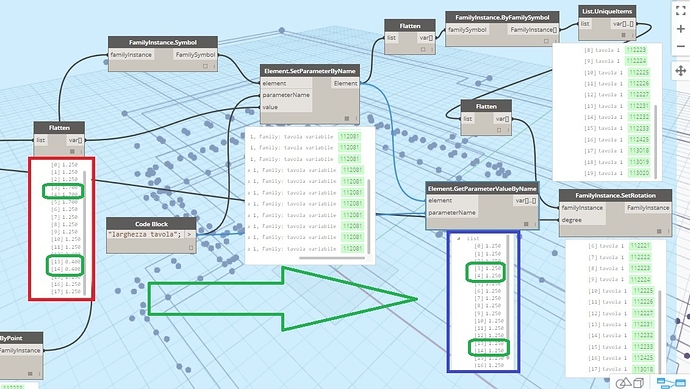The width and height of the screenshot is (690, 389).
Task: Click the horizontal scrollbar in SetParameterByName preview
Action: coord(331,258)
